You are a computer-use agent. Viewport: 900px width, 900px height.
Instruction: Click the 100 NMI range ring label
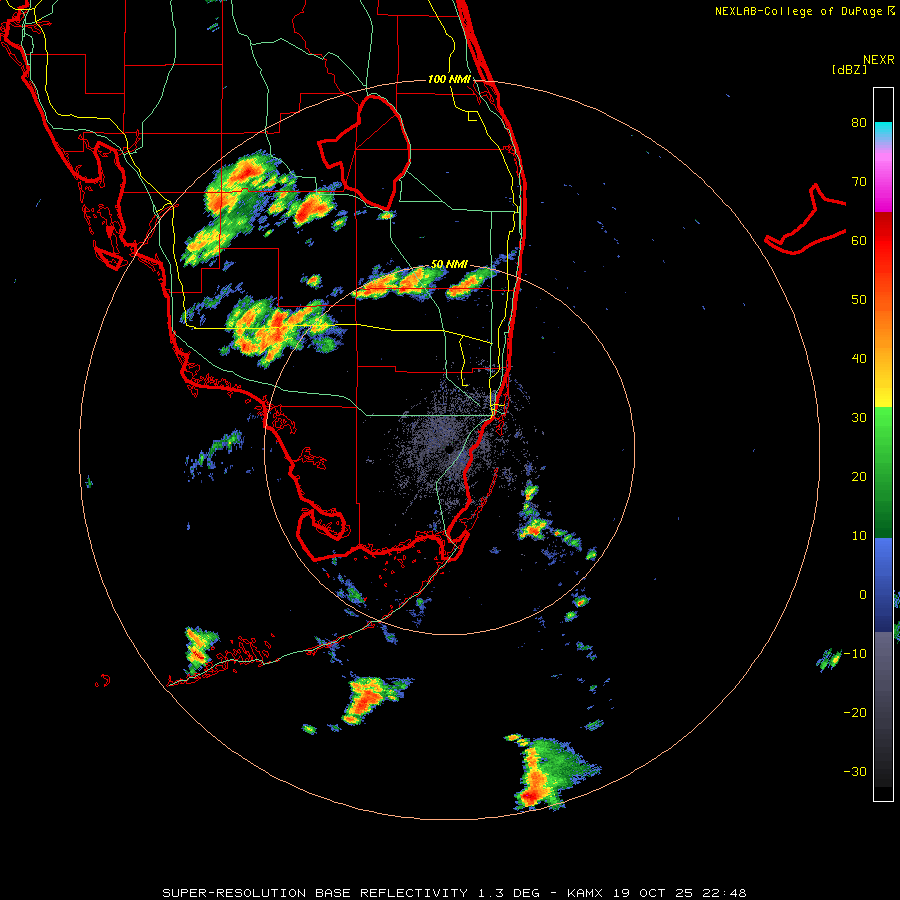449,79
